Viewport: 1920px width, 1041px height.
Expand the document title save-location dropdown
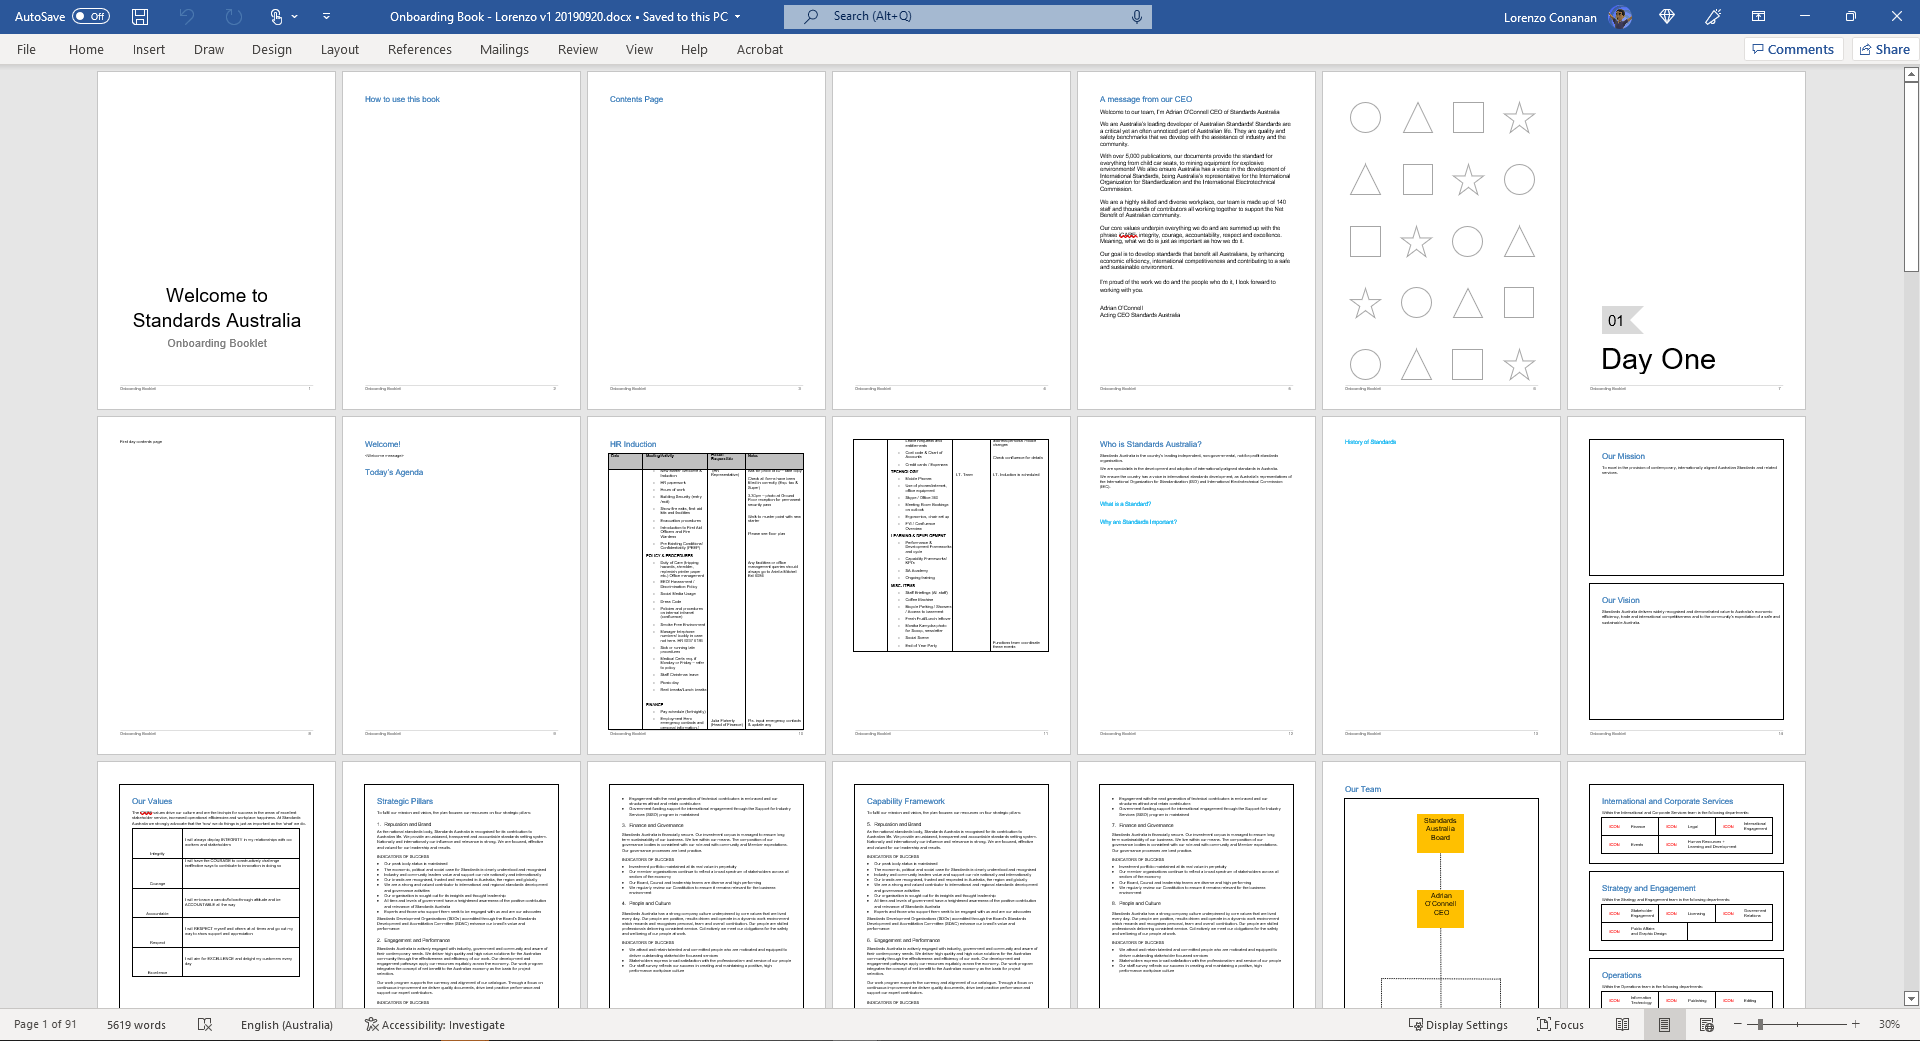pos(738,16)
